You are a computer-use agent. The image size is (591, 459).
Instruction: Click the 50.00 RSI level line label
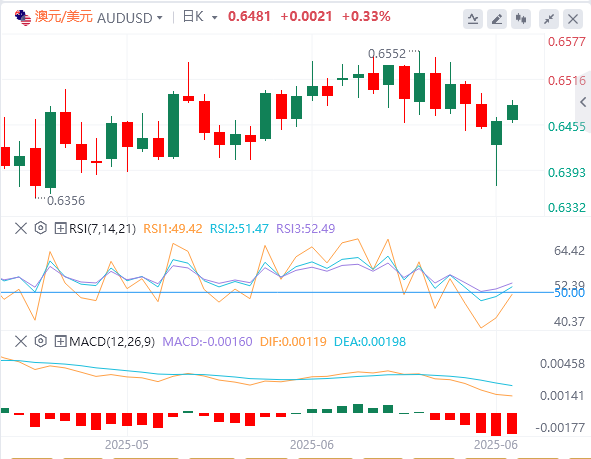[569, 293]
